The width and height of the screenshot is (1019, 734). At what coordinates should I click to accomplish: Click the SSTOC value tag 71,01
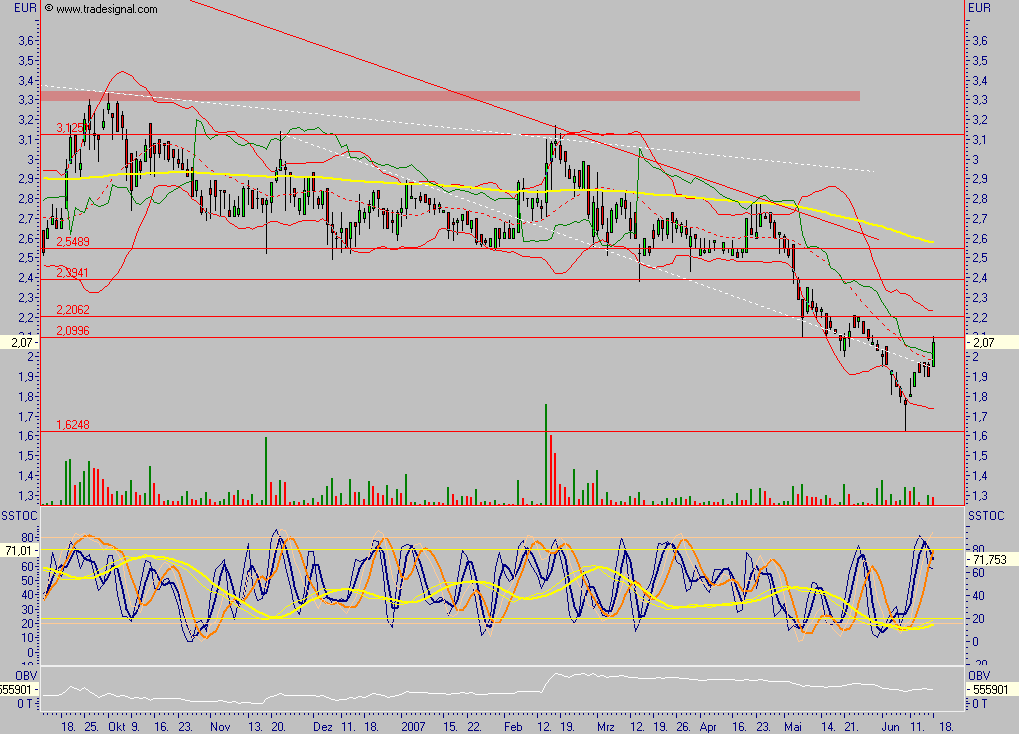(x=19, y=551)
